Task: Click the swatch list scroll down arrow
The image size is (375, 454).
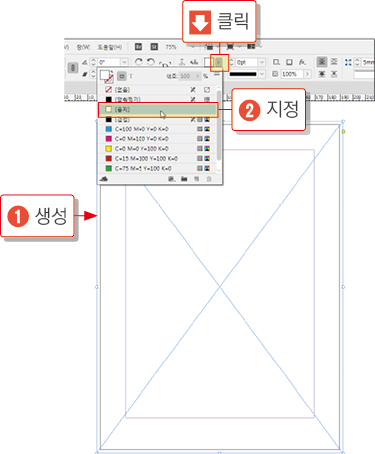Action: (x=219, y=171)
